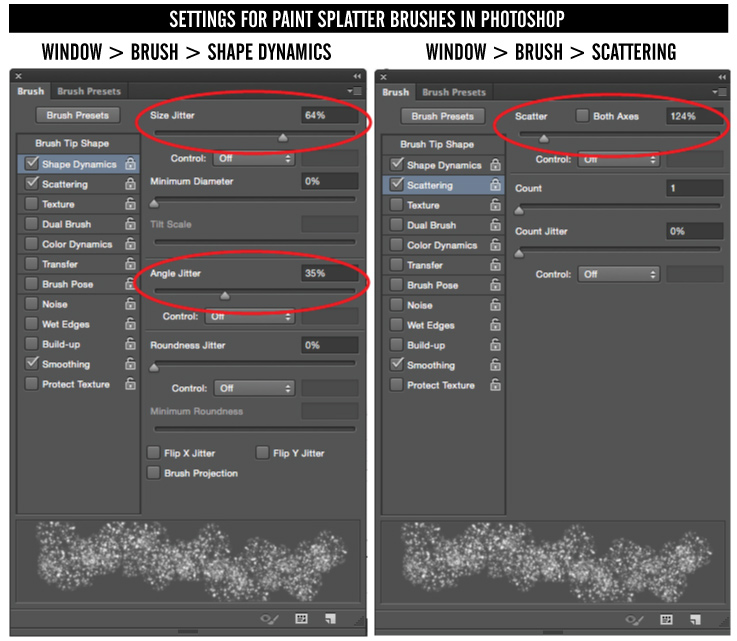Toggle lock icon beside Dual Brush in right panel

[x=495, y=225]
